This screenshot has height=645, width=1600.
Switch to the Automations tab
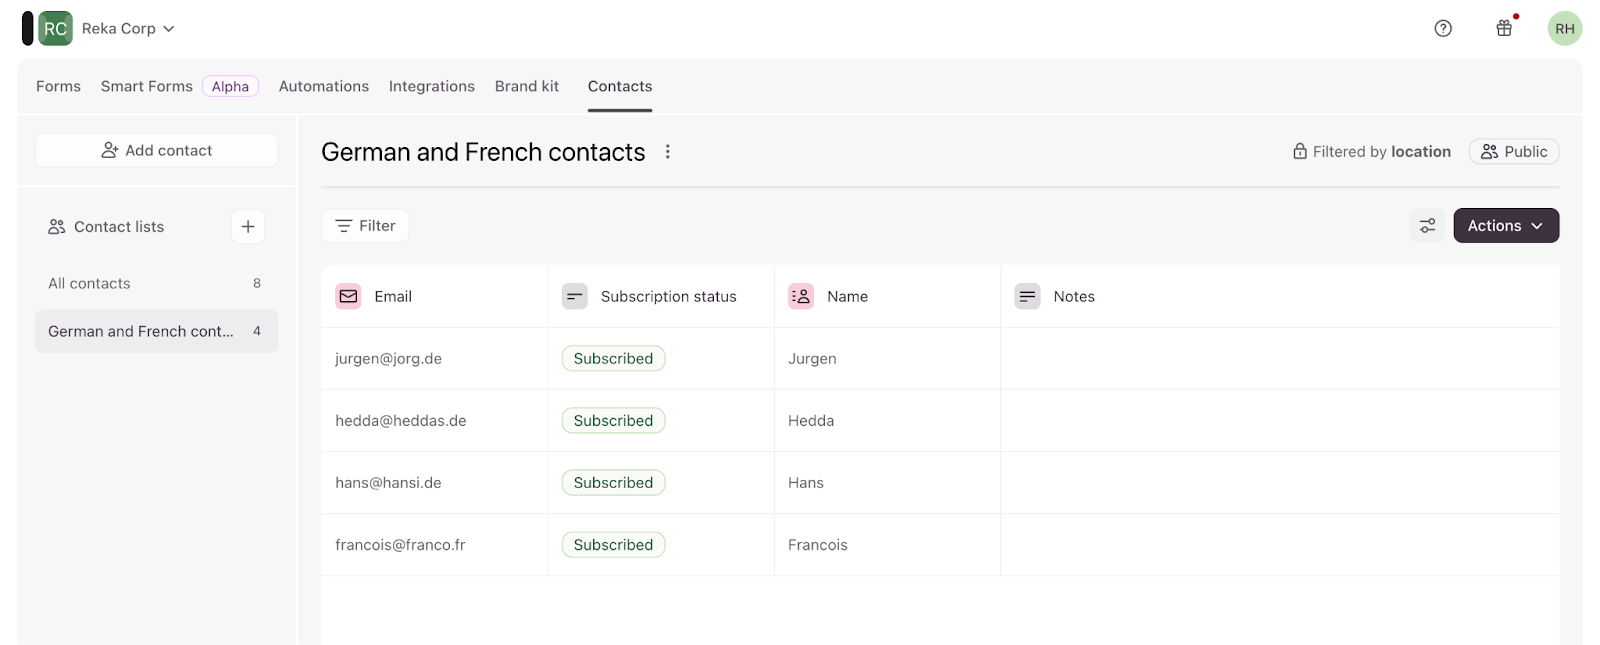[x=323, y=86]
